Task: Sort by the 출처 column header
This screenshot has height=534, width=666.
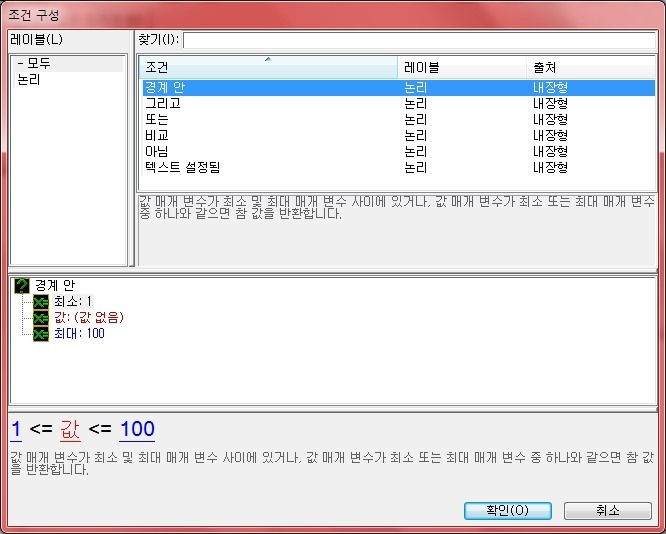Action: 591,67
